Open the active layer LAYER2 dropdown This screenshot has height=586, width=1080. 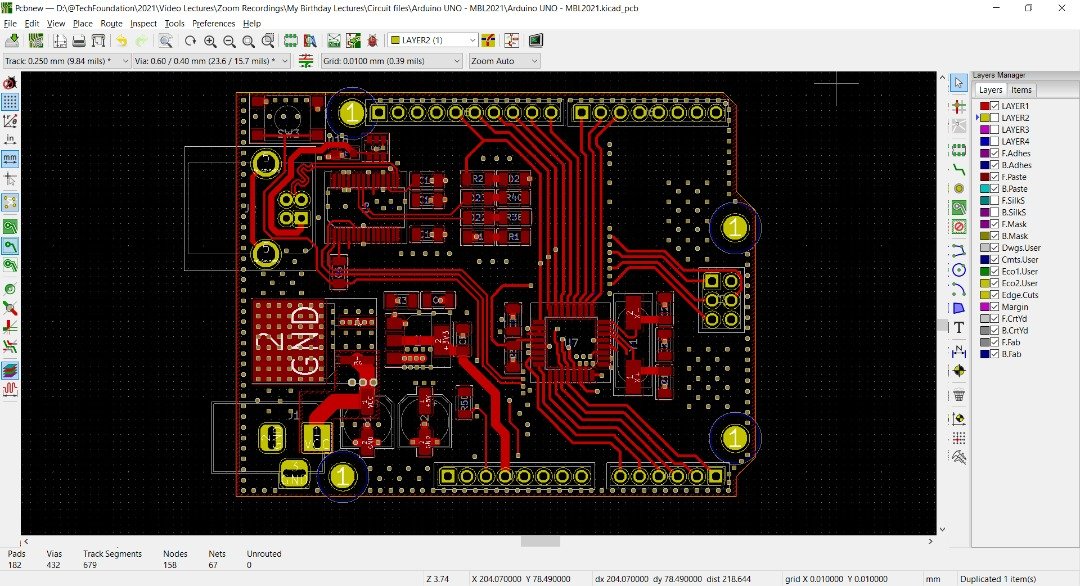pos(433,41)
